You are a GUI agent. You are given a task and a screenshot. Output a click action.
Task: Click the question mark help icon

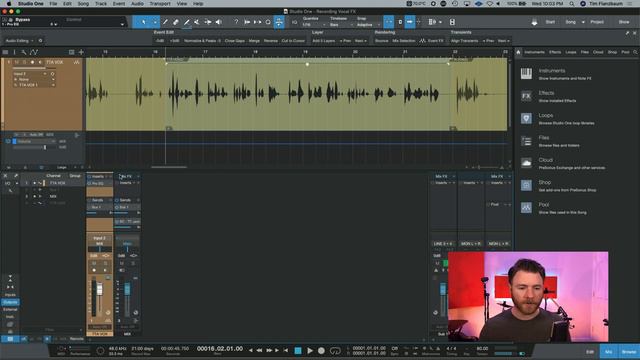click(236, 22)
